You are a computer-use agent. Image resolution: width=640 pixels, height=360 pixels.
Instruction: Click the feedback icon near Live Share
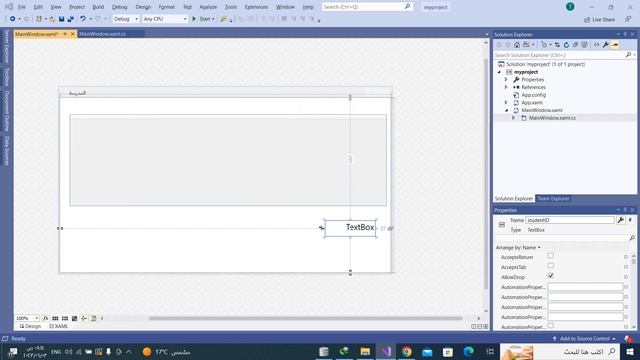(628, 19)
